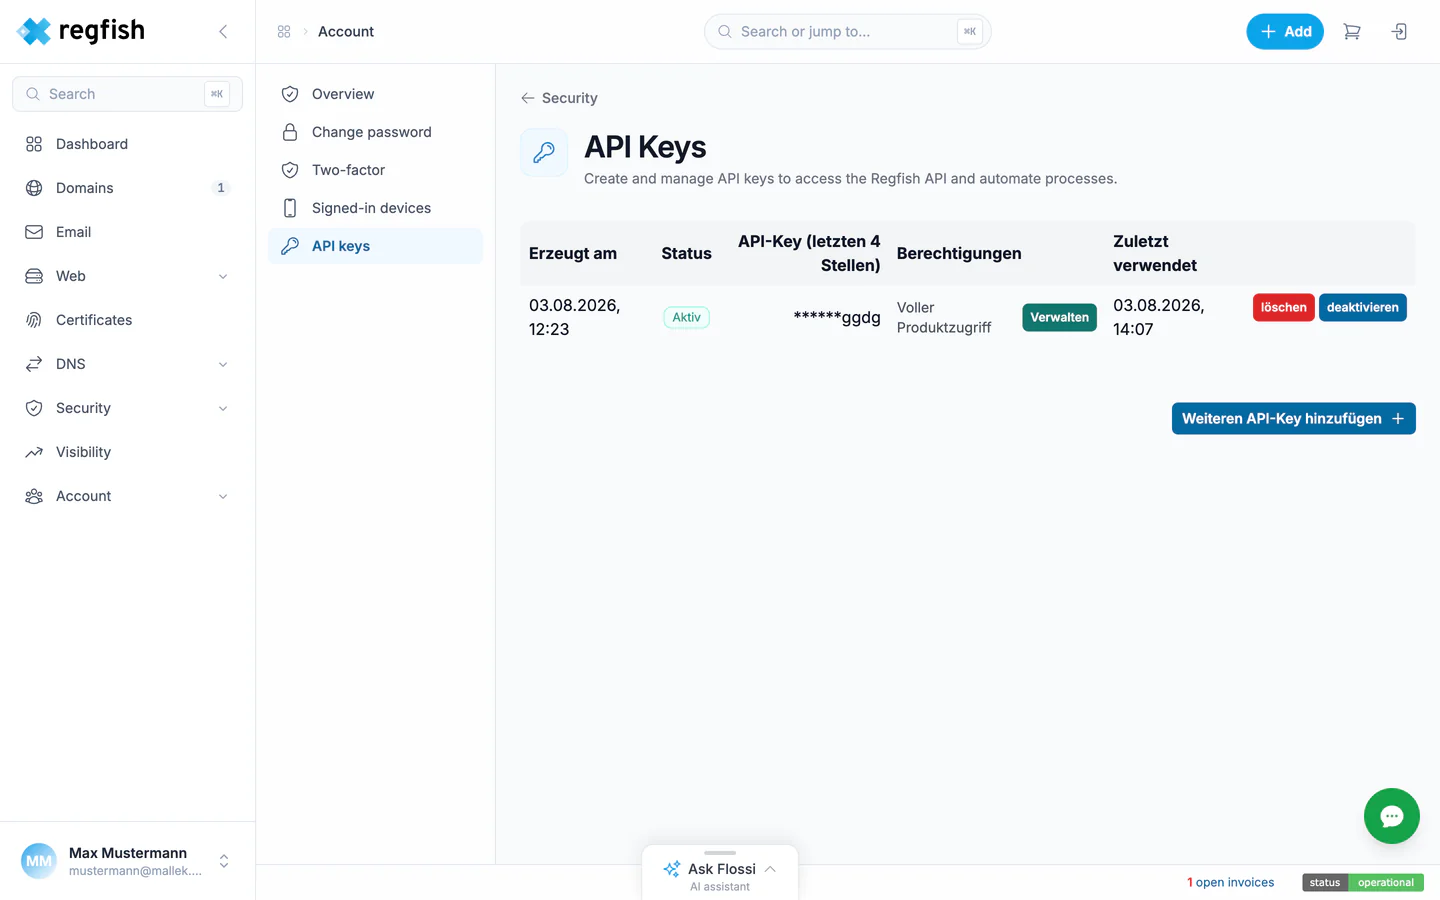Click the blue Add button

(1285, 32)
